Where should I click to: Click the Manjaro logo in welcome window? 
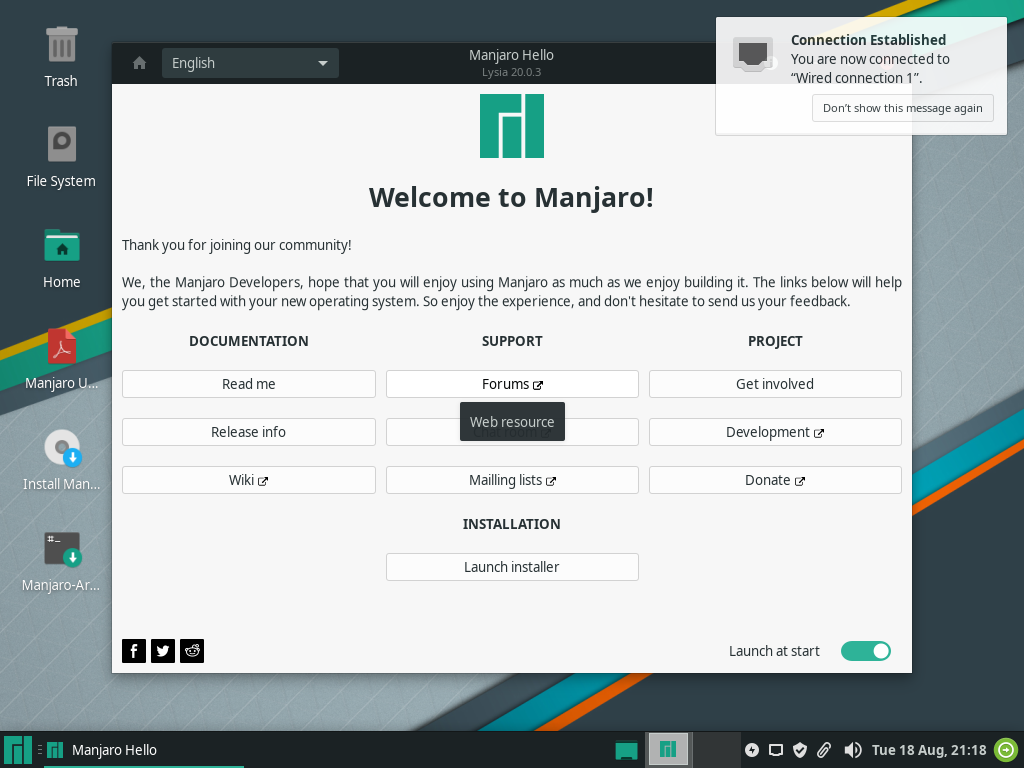512,126
